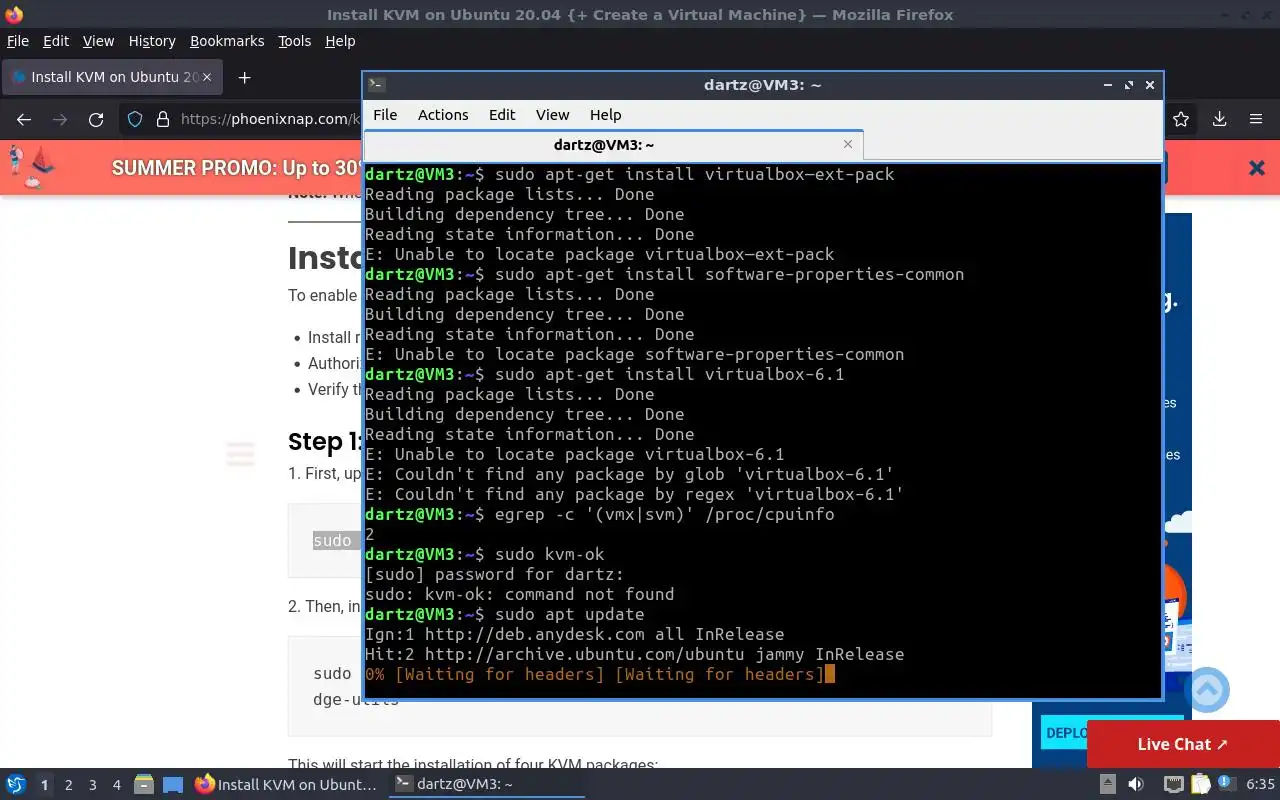Activate dartz@VM3 terminal task button
Viewport: 1280px width, 800px height.
coord(487,785)
